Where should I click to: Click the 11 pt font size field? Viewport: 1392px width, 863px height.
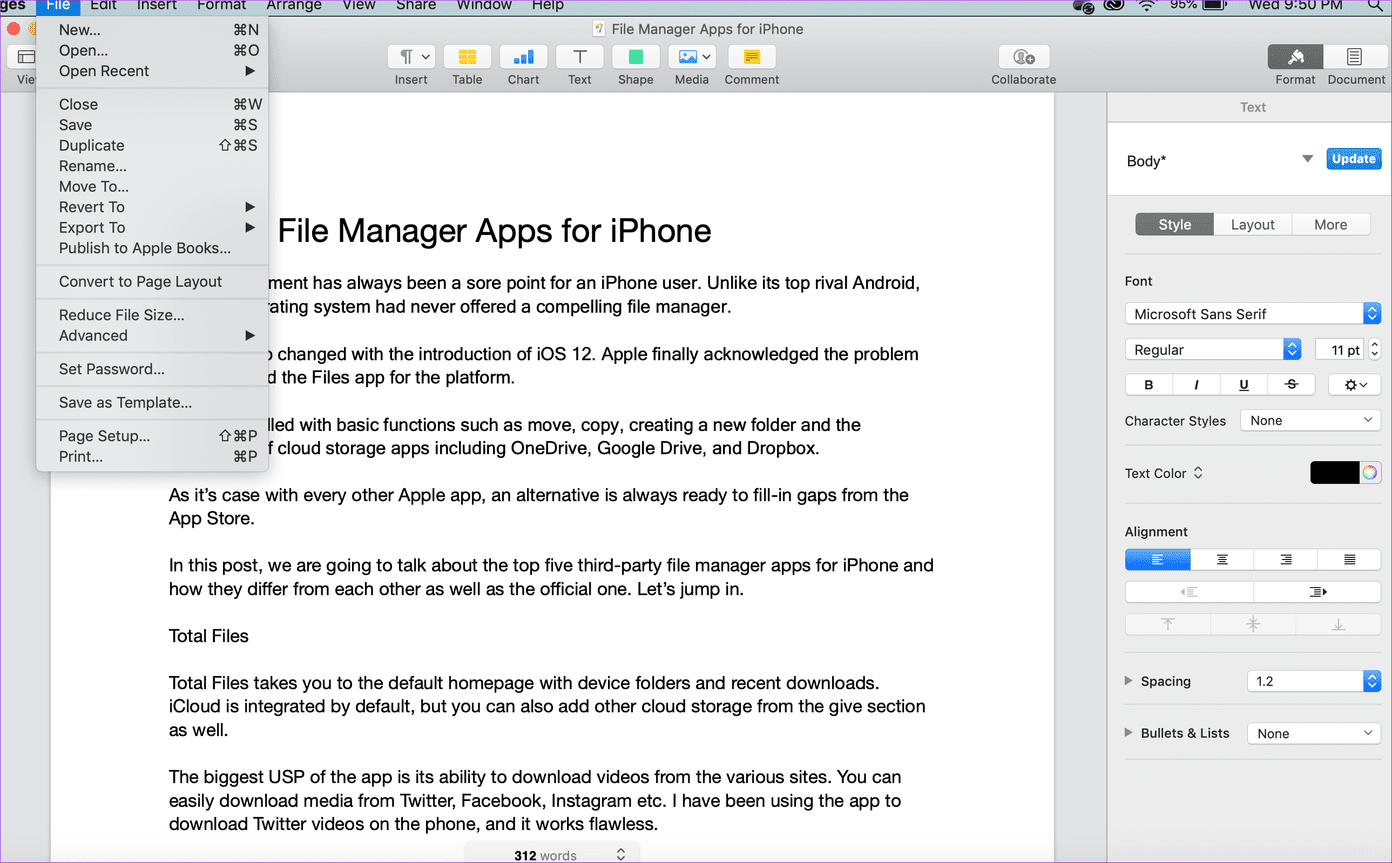click(1340, 350)
